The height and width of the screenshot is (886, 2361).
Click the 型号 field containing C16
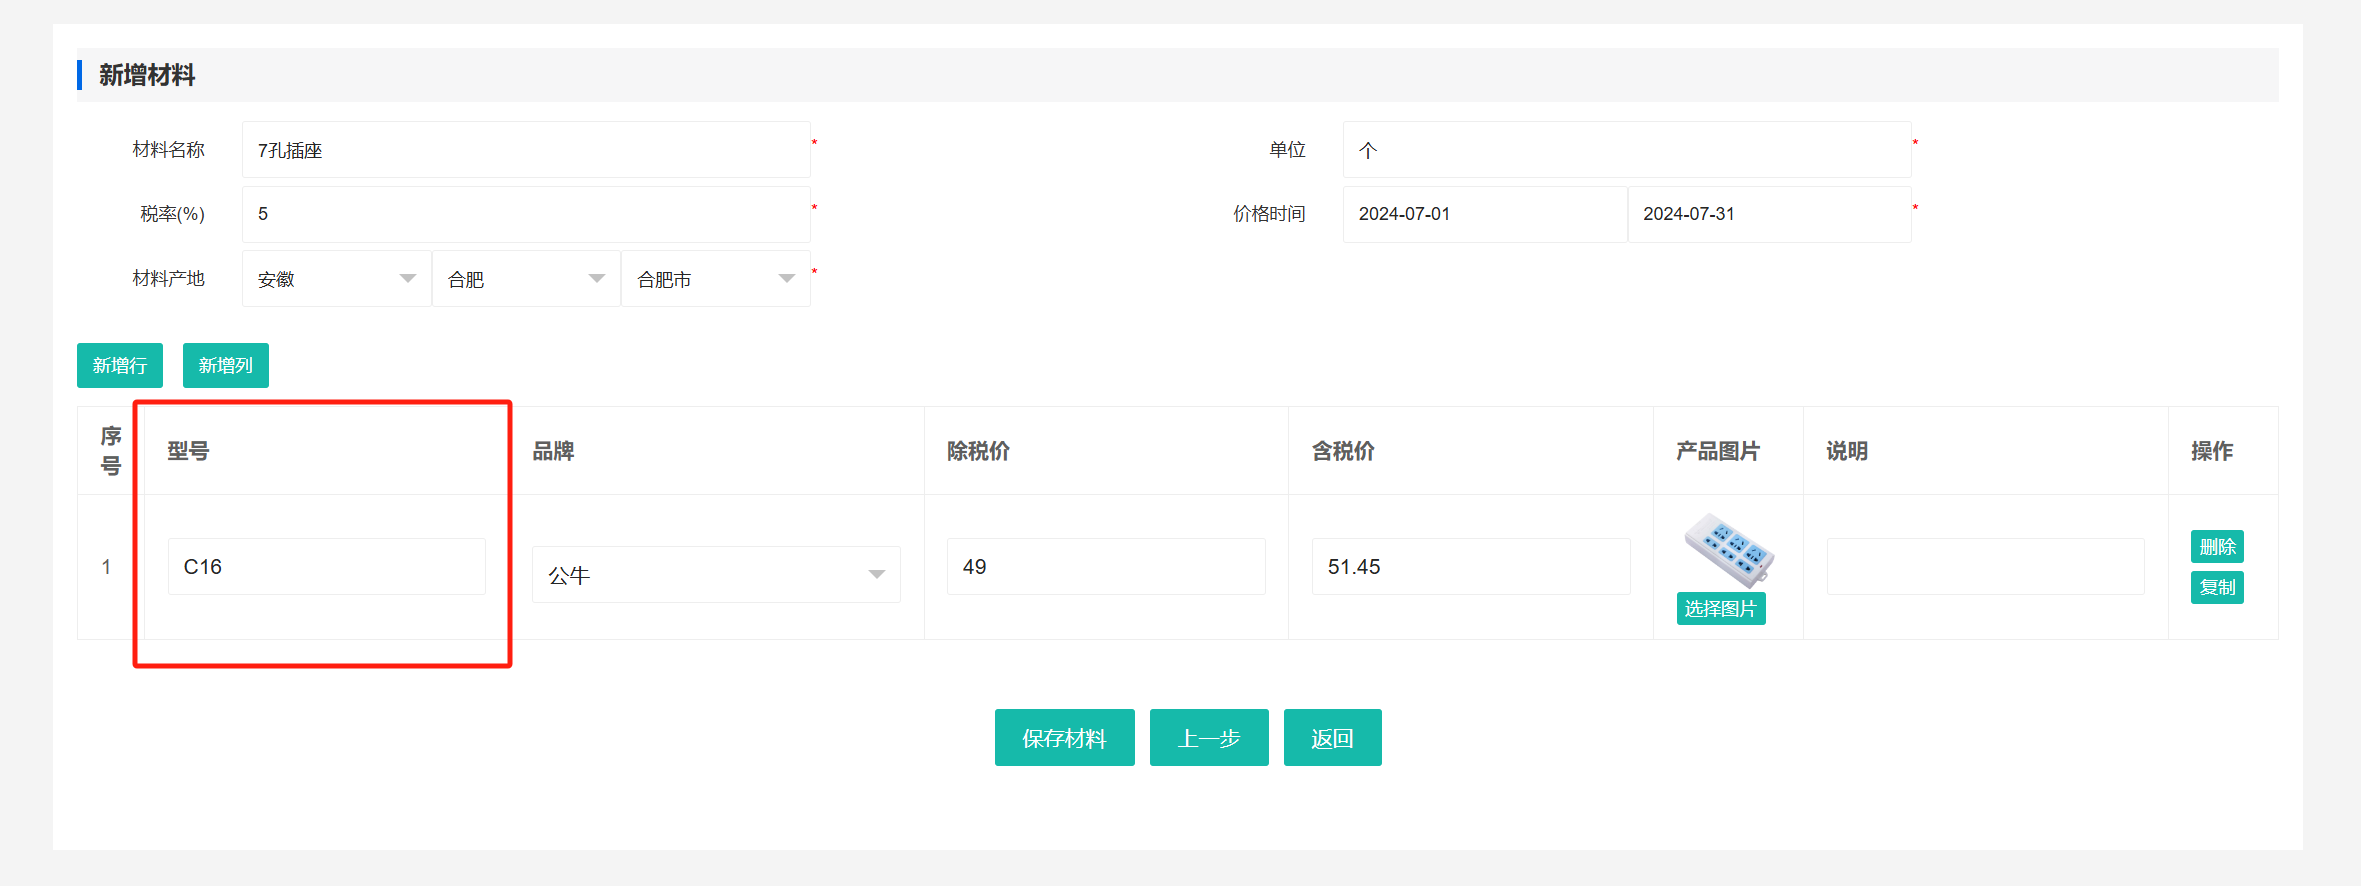(326, 567)
